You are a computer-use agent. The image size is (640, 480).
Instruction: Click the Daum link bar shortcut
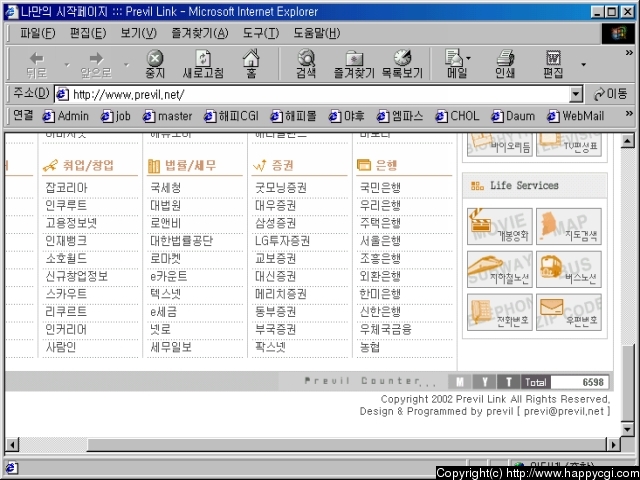(x=513, y=116)
